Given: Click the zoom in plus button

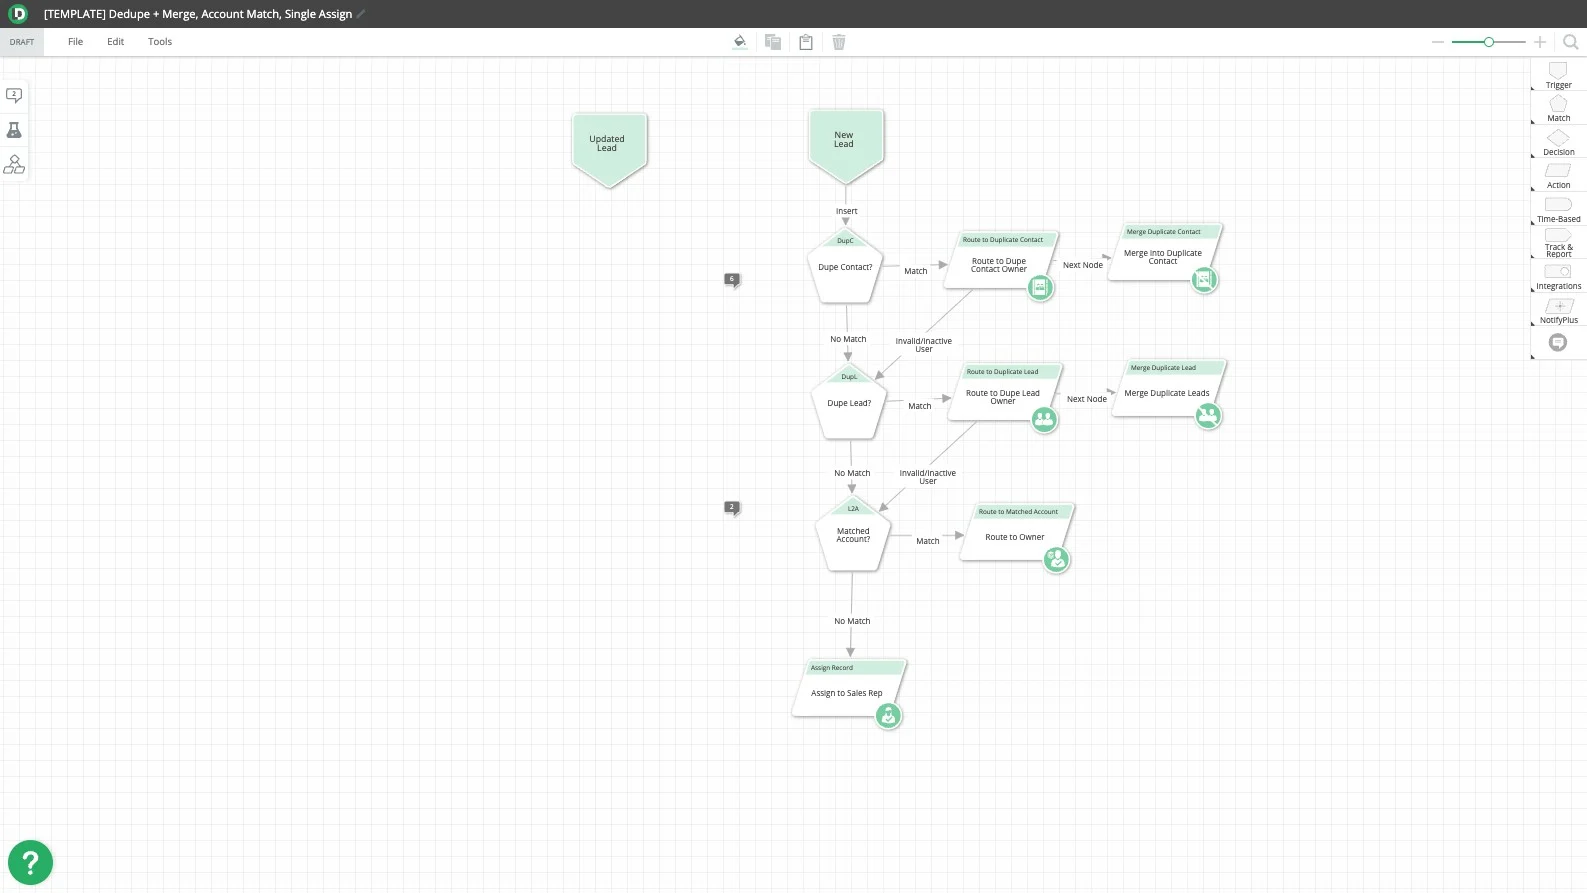Looking at the screenshot, I should click(x=1540, y=42).
